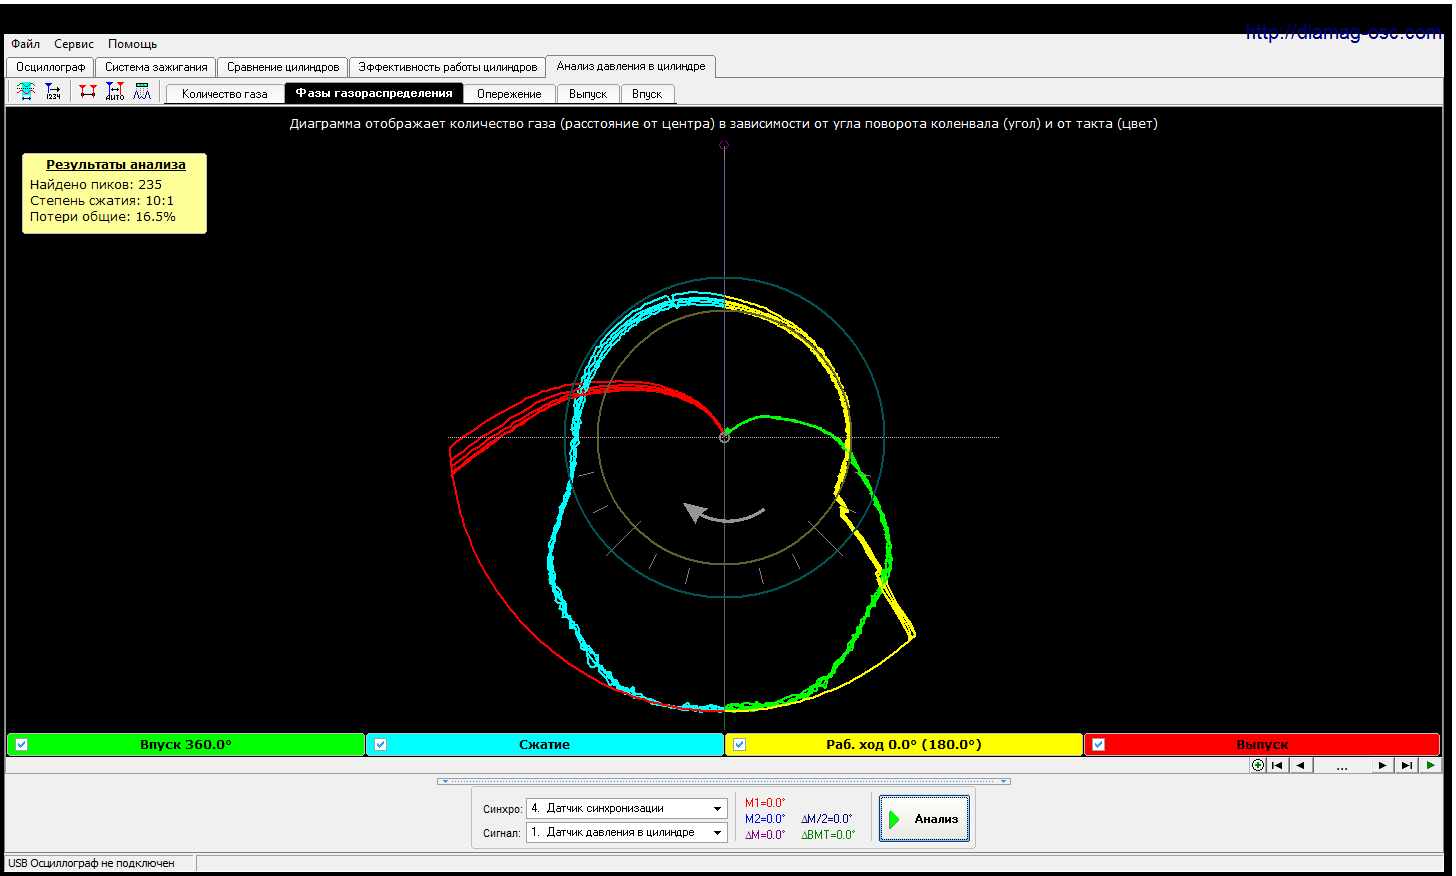
Task: Select the Фазы газораспределения sub-tab
Action: pos(374,93)
